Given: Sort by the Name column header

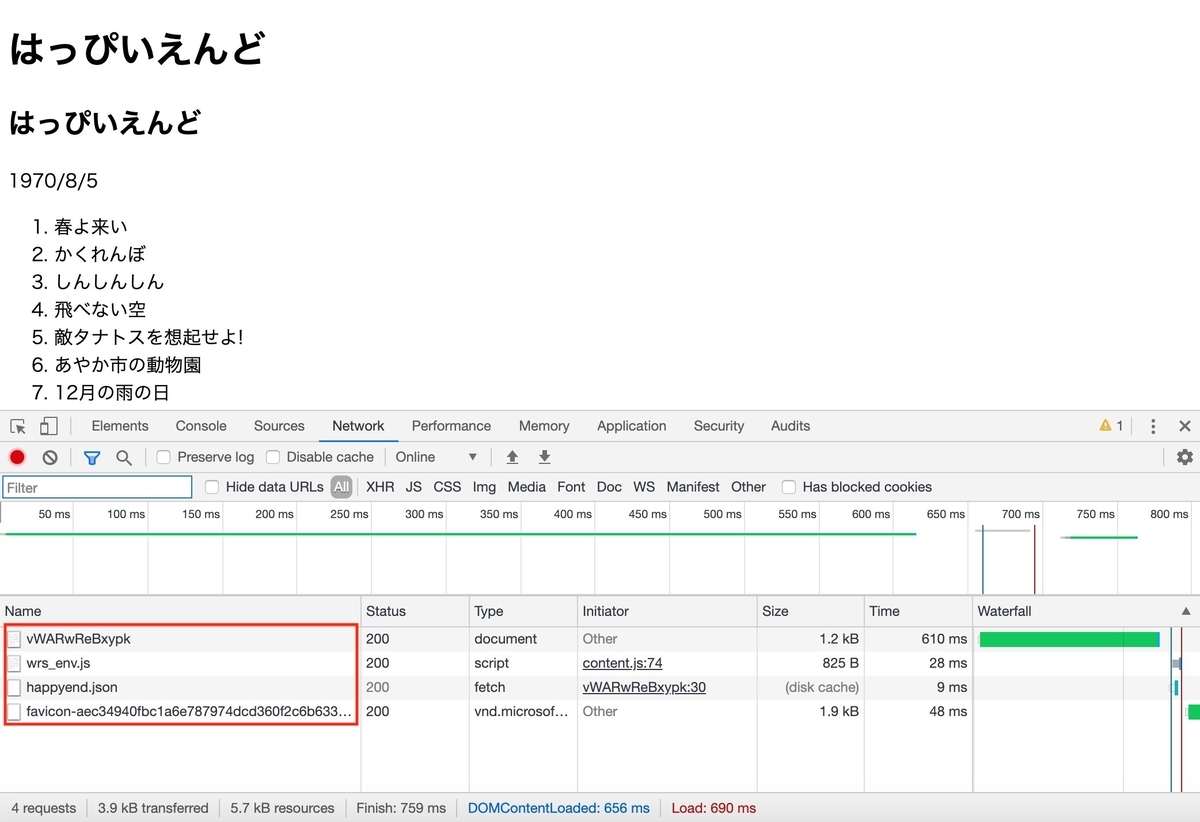Looking at the screenshot, I should pos(180,611).
